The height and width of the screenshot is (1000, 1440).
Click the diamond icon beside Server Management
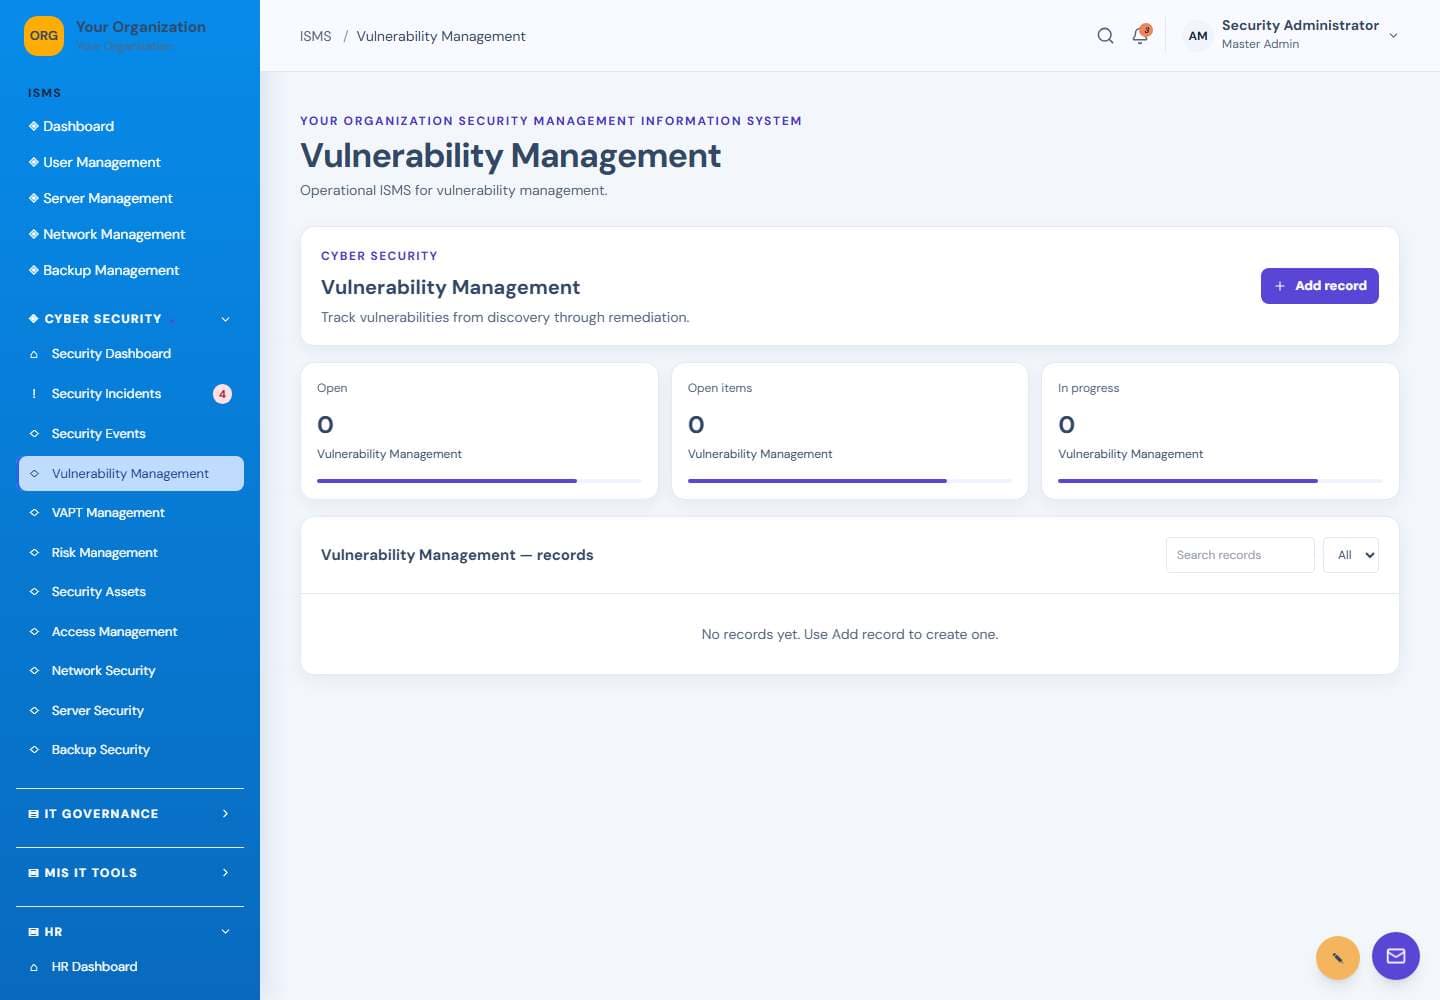tap(34, 198)
